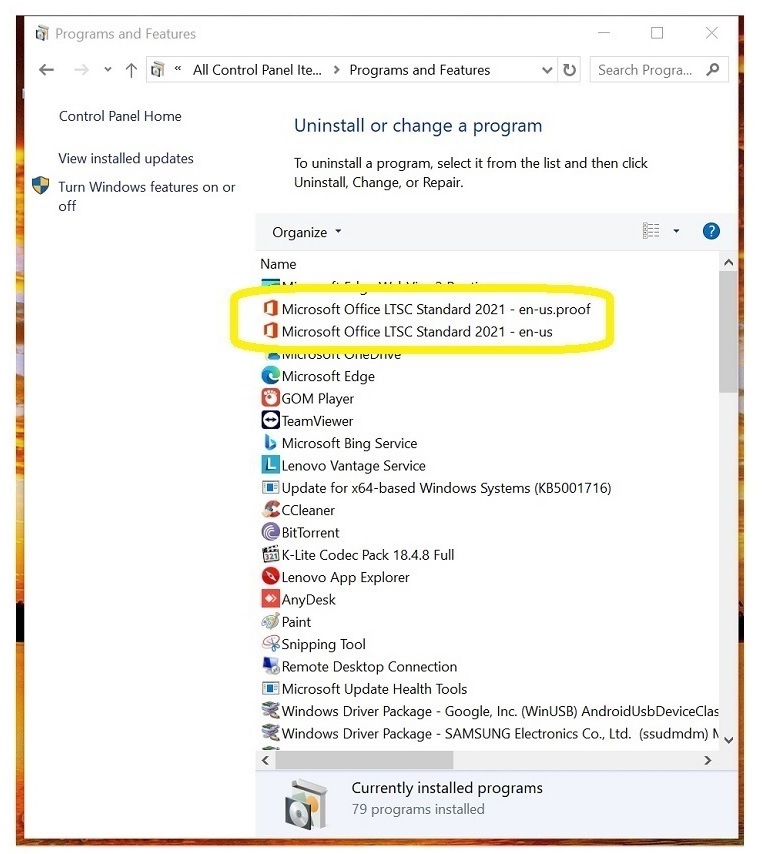The image size is (763, 854).
Task: Select Windows Driver Package SAMSUNG Electronics entry
Action: (x=499, y=734)
